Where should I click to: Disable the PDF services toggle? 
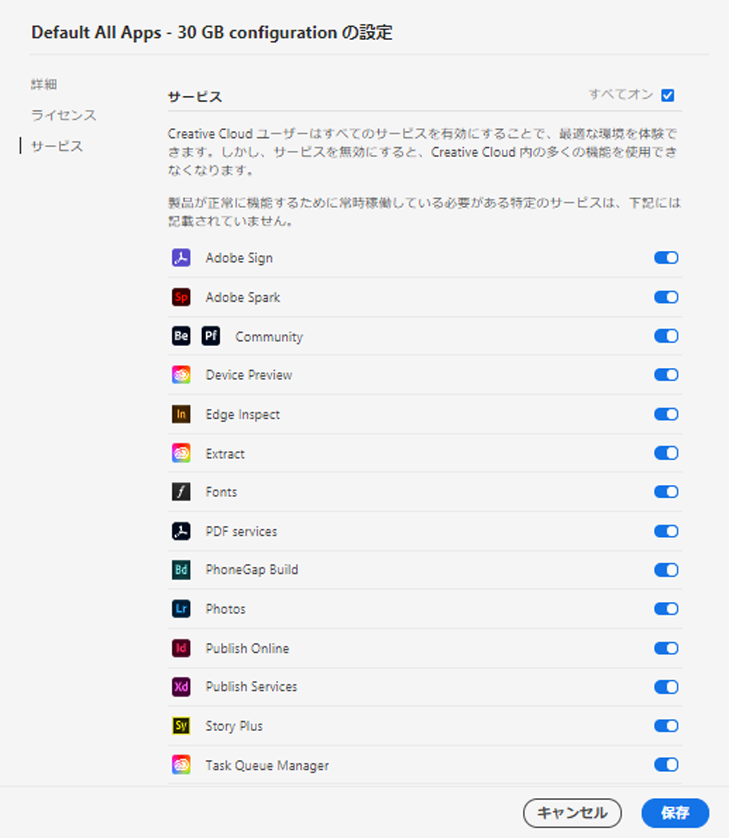pos(666,531)
